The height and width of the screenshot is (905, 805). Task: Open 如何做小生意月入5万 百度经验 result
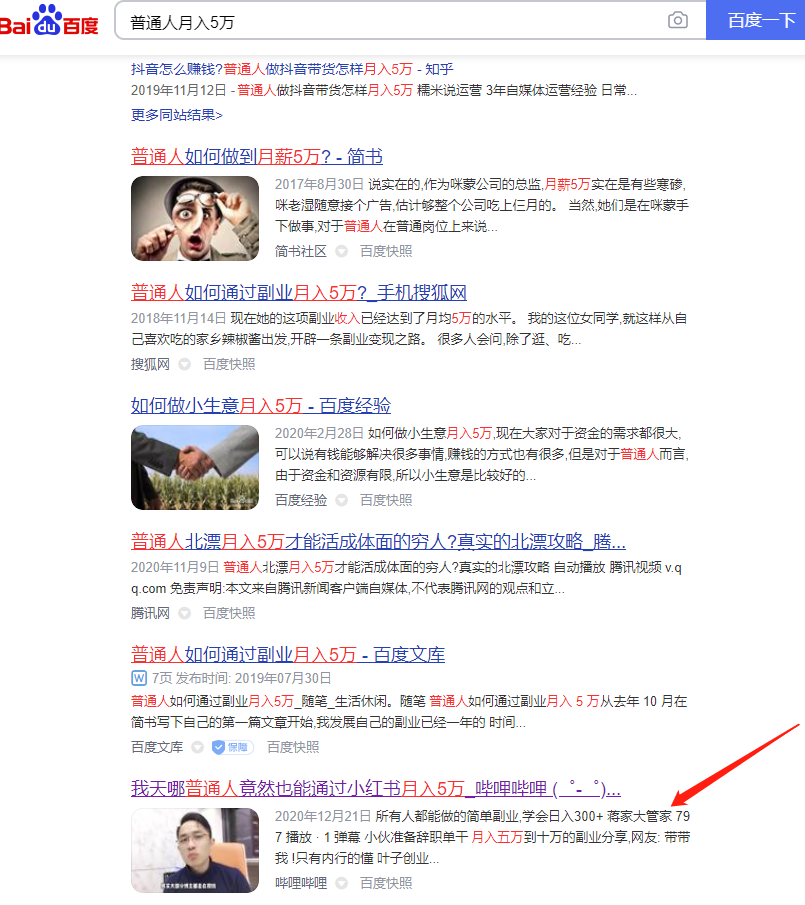click(x=261, y=405)
